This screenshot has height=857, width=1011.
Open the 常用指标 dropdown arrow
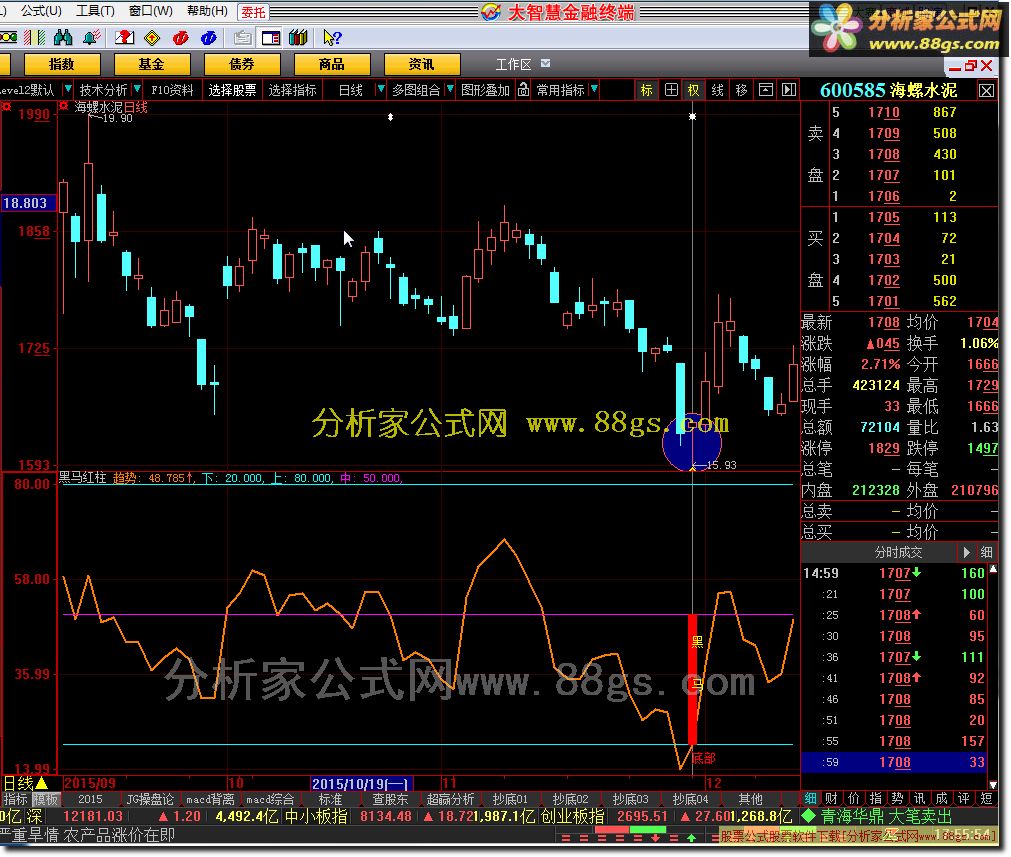(x=594, y=89)
